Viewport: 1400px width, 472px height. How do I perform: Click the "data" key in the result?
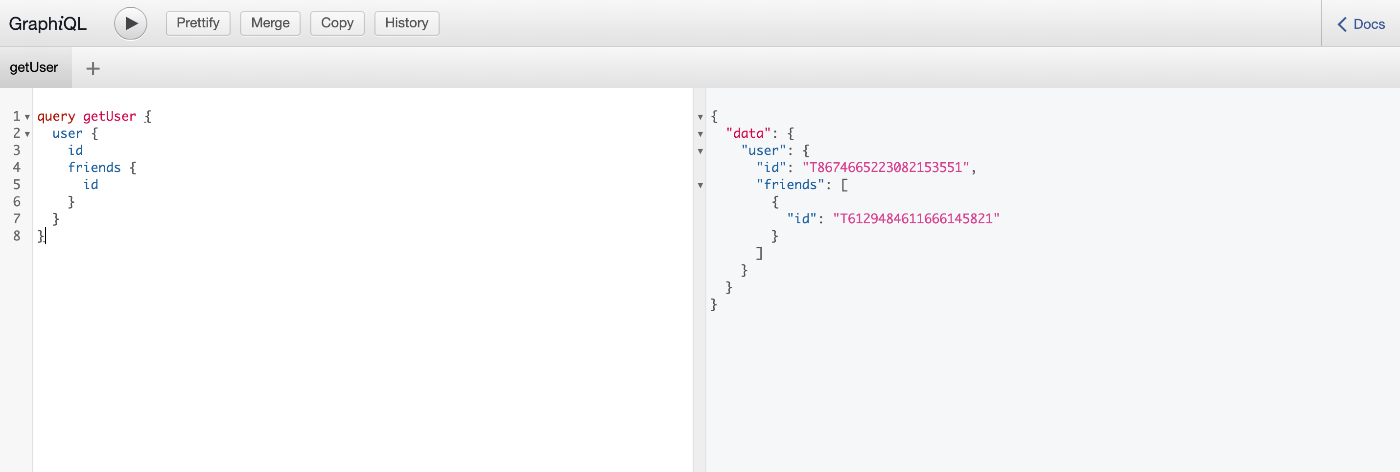(x=748, y=133)
